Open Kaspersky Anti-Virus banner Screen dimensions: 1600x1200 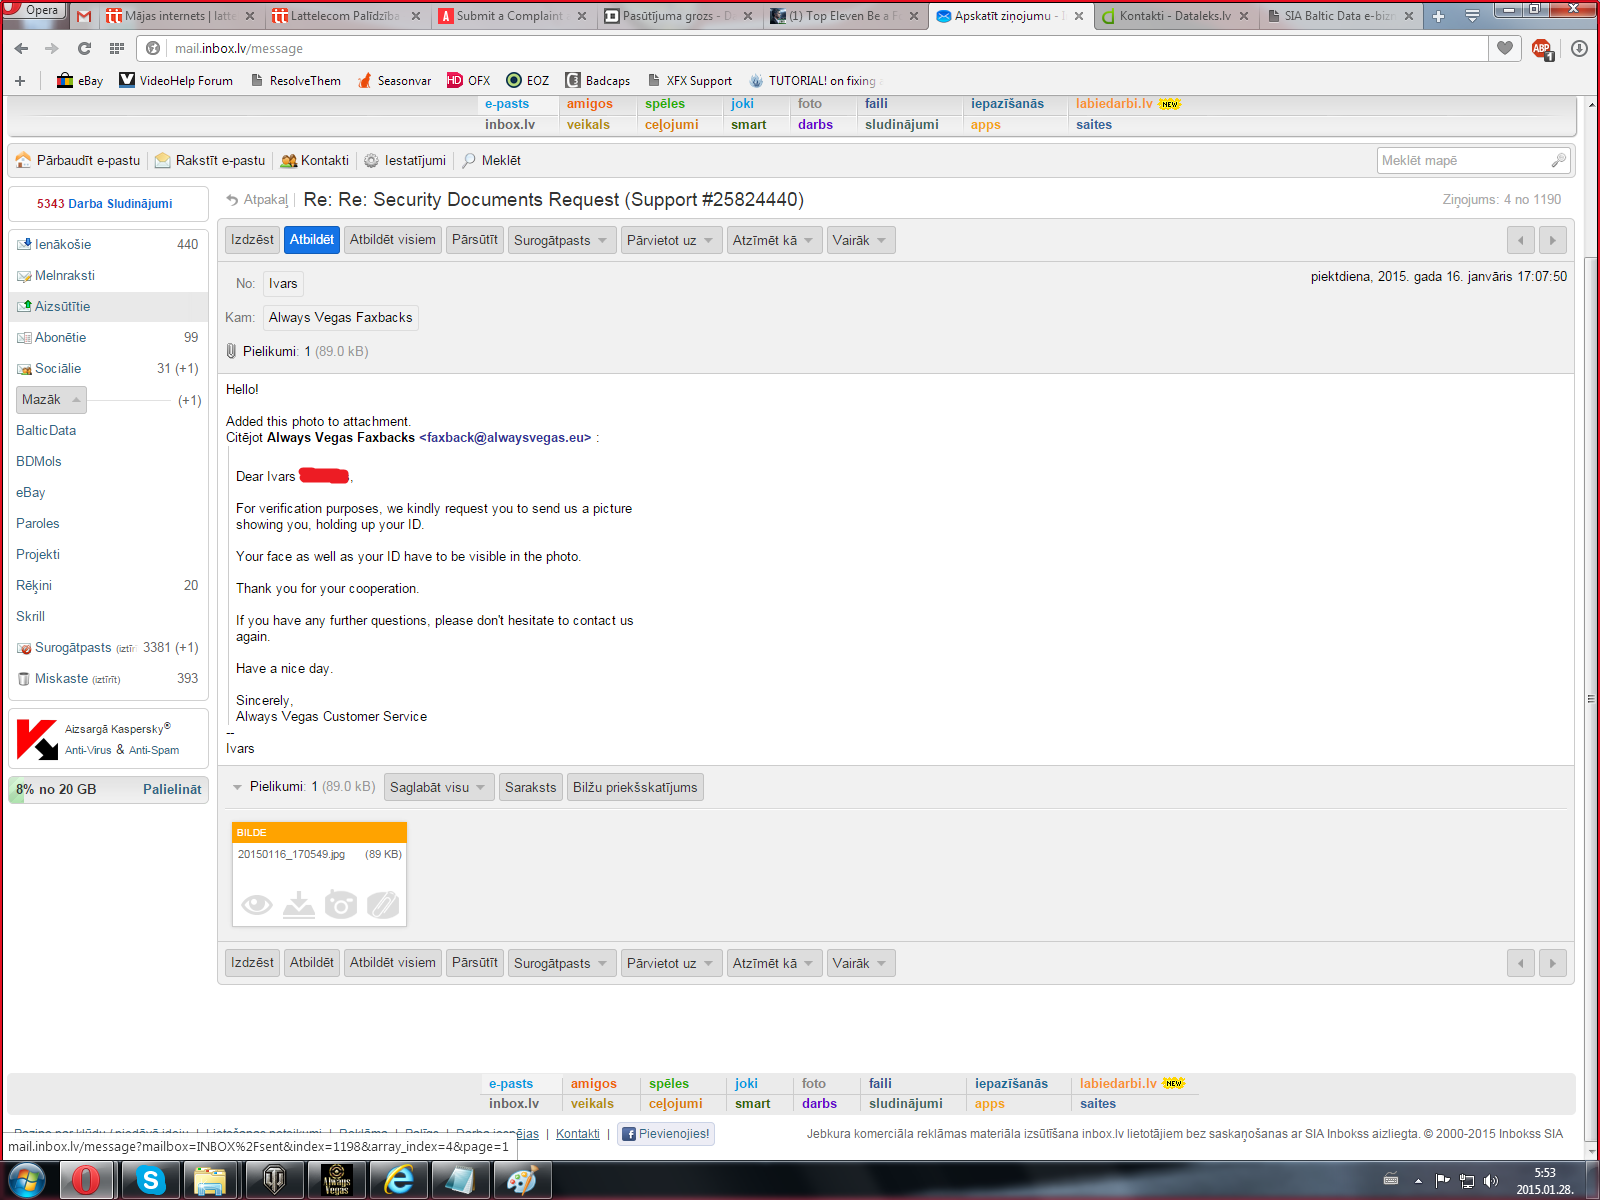108,739
